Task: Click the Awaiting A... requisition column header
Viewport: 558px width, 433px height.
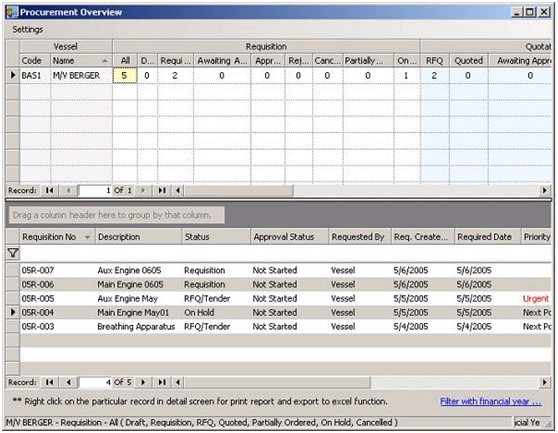Action: pos(222,61)
